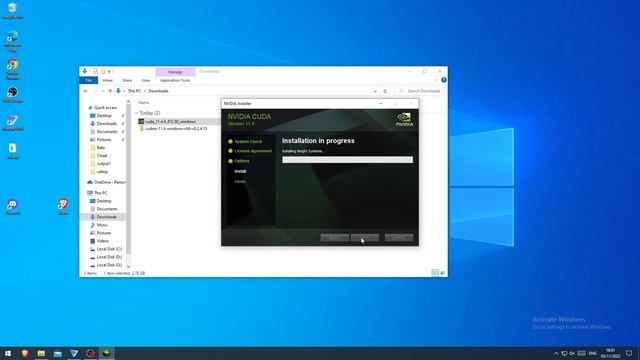This screenshot has height=360, width=640.
Task: Go back in the Explorer window
Action: coord(86,91)
